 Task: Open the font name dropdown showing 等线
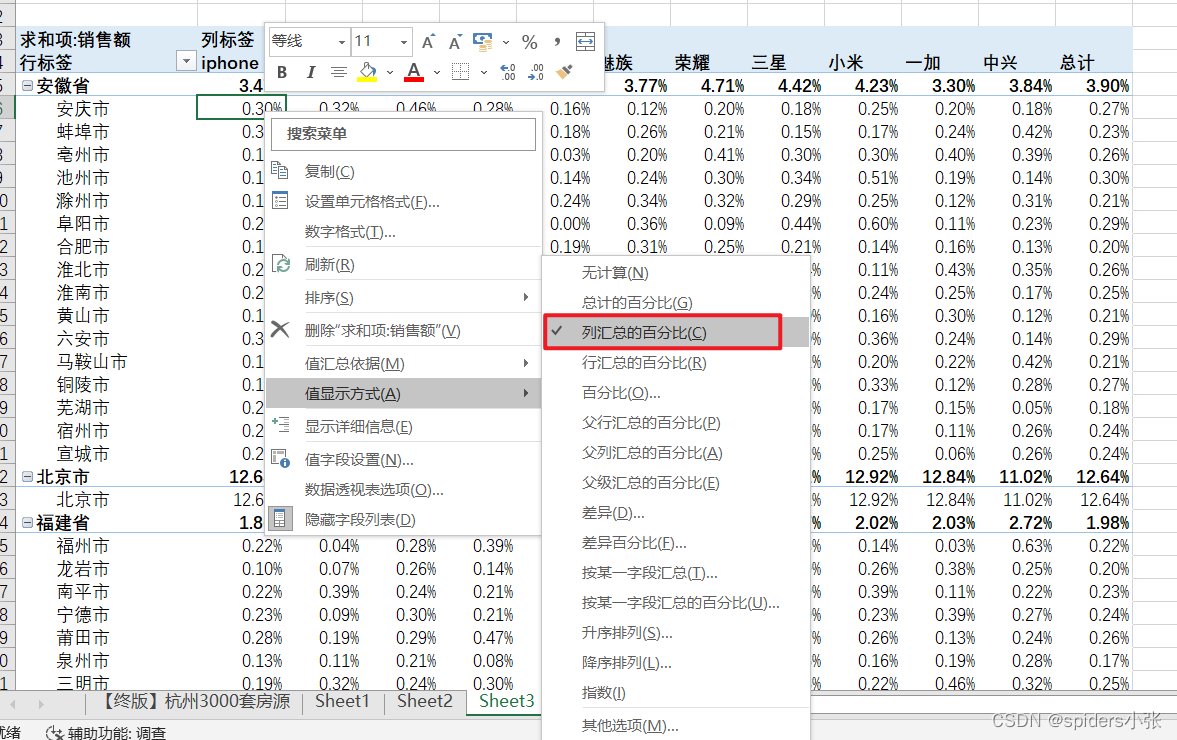(x=341, y=42)
